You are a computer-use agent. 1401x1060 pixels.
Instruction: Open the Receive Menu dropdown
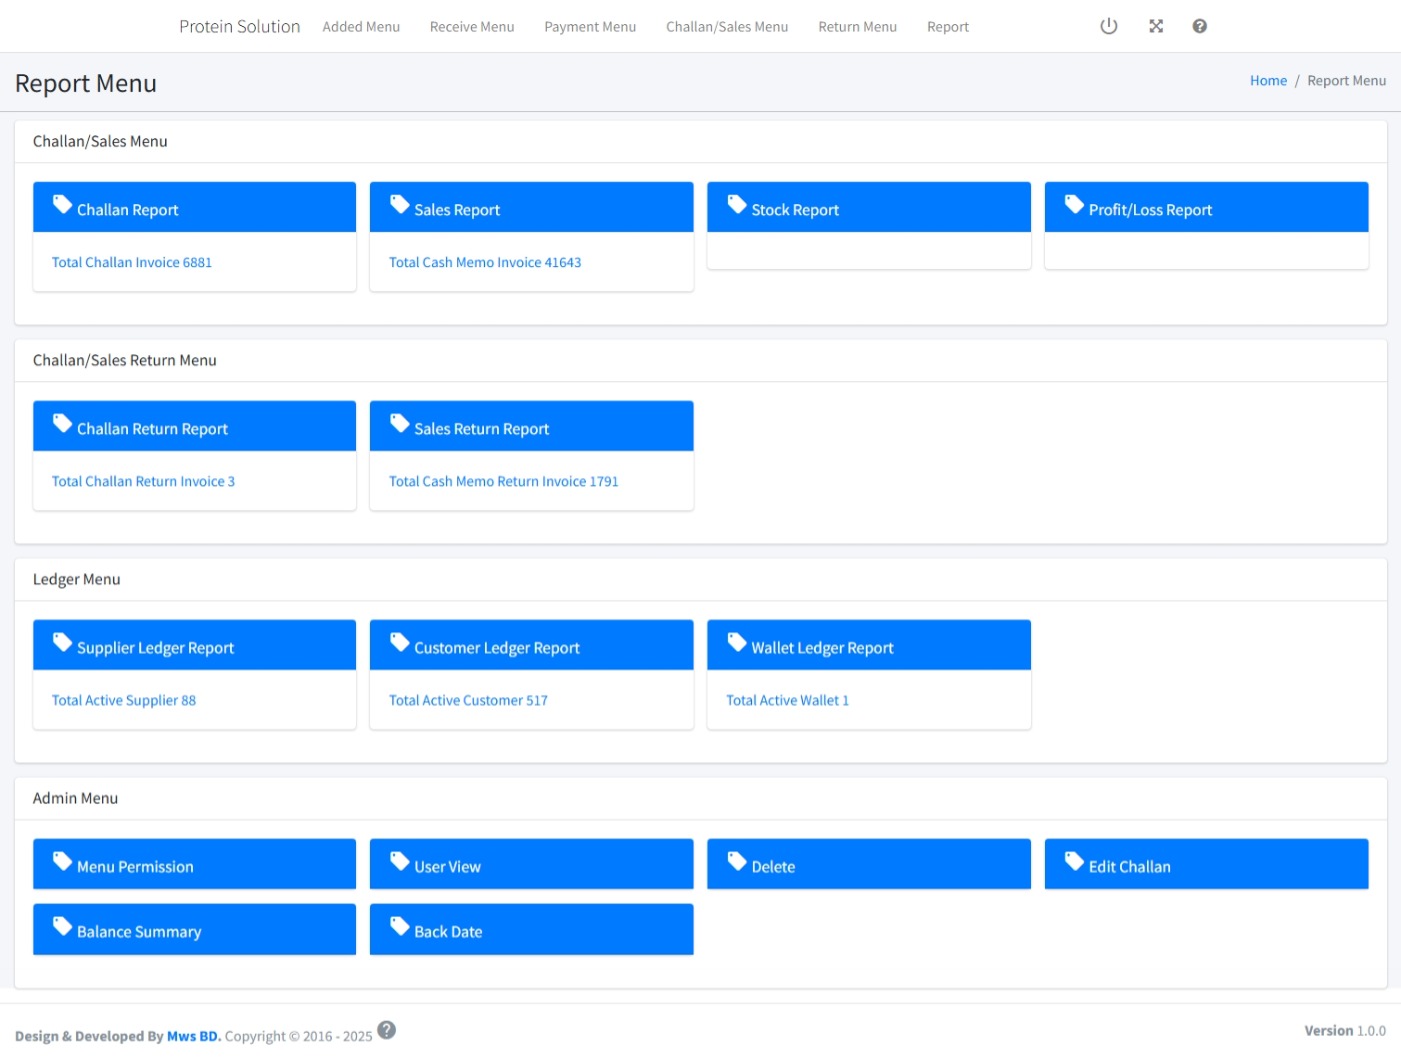click(x=472, y=27)
